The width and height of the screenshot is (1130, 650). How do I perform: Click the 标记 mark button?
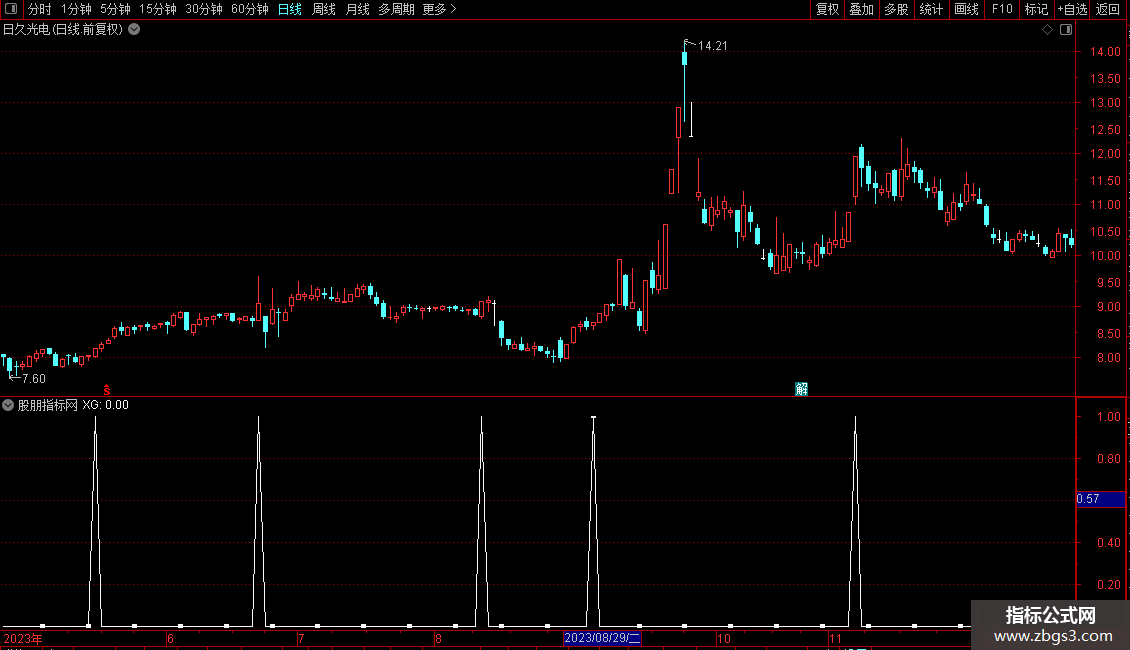(x=1036, y=9)
